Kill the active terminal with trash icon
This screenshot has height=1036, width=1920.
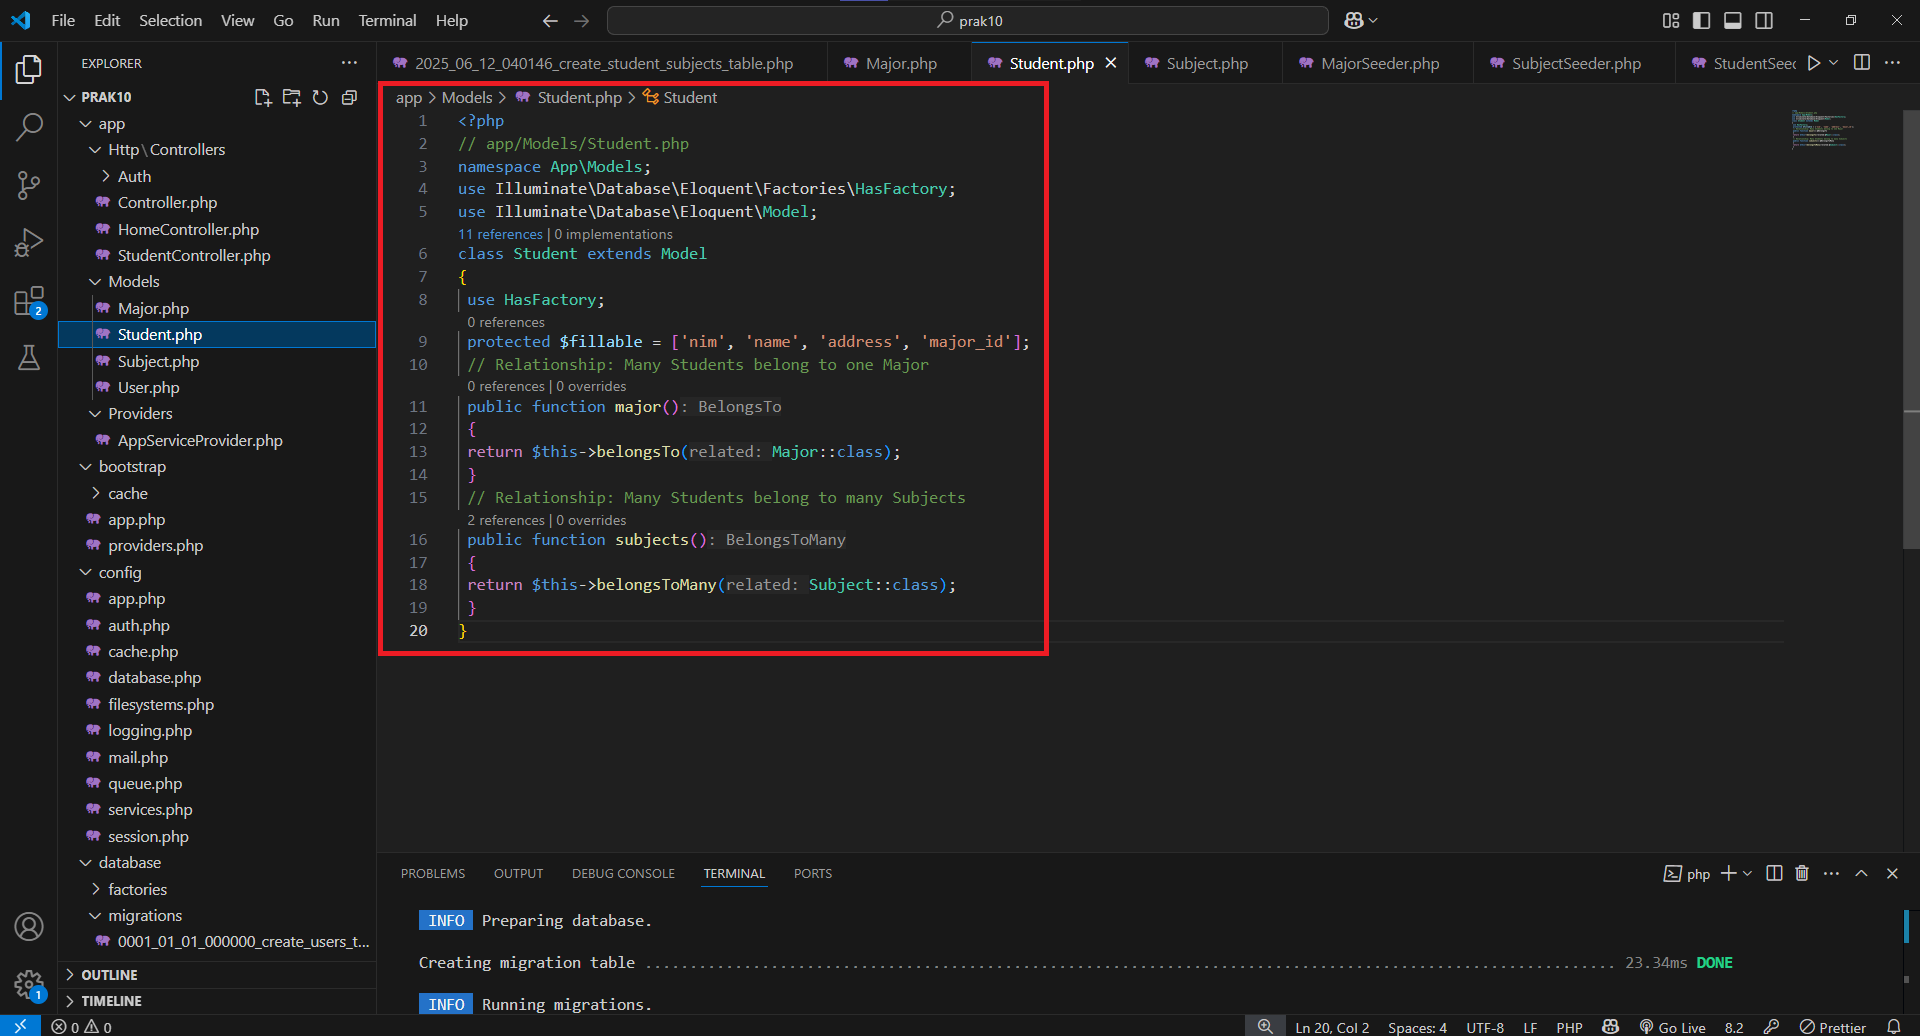tap(1802, 873)
